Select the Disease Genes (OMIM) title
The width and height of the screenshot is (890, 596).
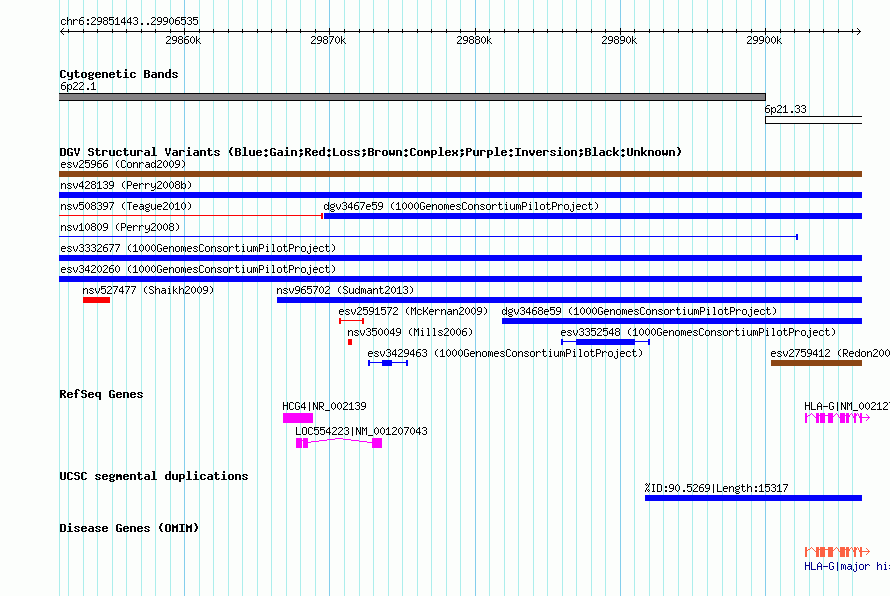(x=129, y=528)
